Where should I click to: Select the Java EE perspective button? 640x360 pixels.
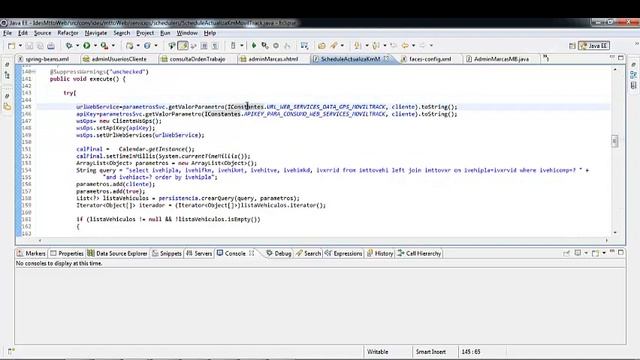594,46
